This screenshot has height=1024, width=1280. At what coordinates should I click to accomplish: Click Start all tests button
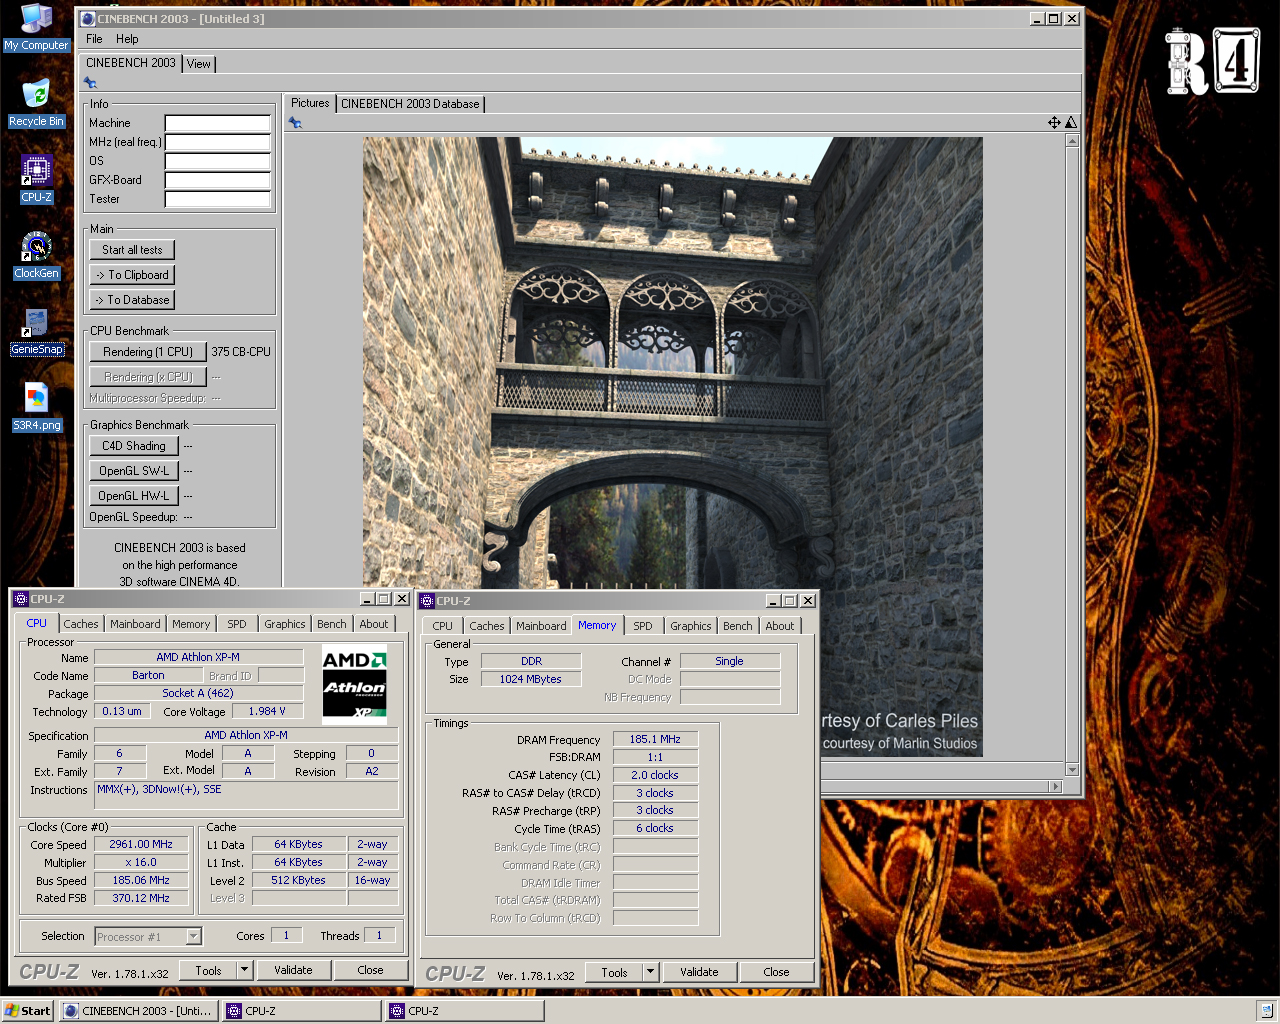pyautogui.click(x=132, y=250)
